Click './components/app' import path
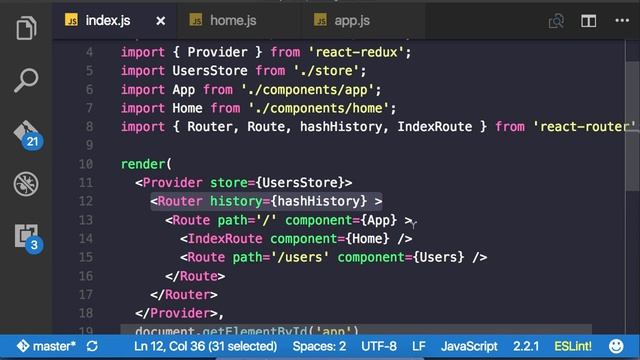The height and width of the screenshot is (360, 640). 307,89
